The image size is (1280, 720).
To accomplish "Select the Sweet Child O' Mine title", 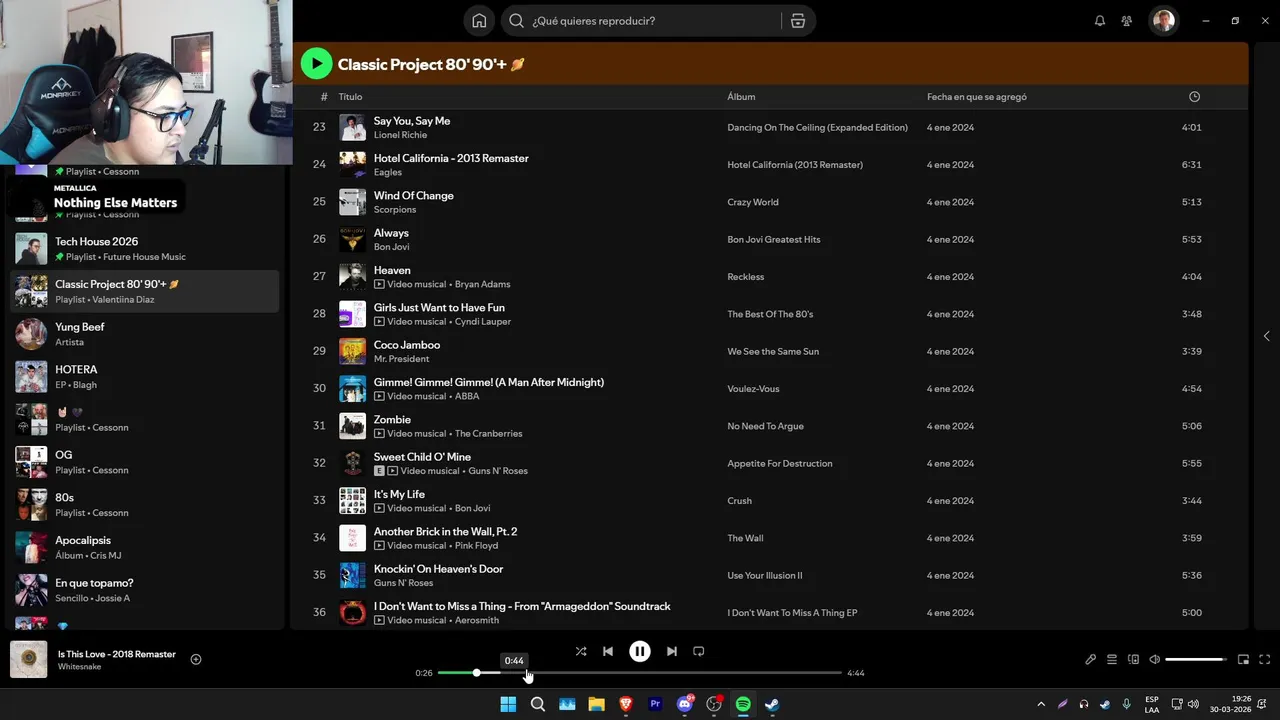I will point(422,457).
